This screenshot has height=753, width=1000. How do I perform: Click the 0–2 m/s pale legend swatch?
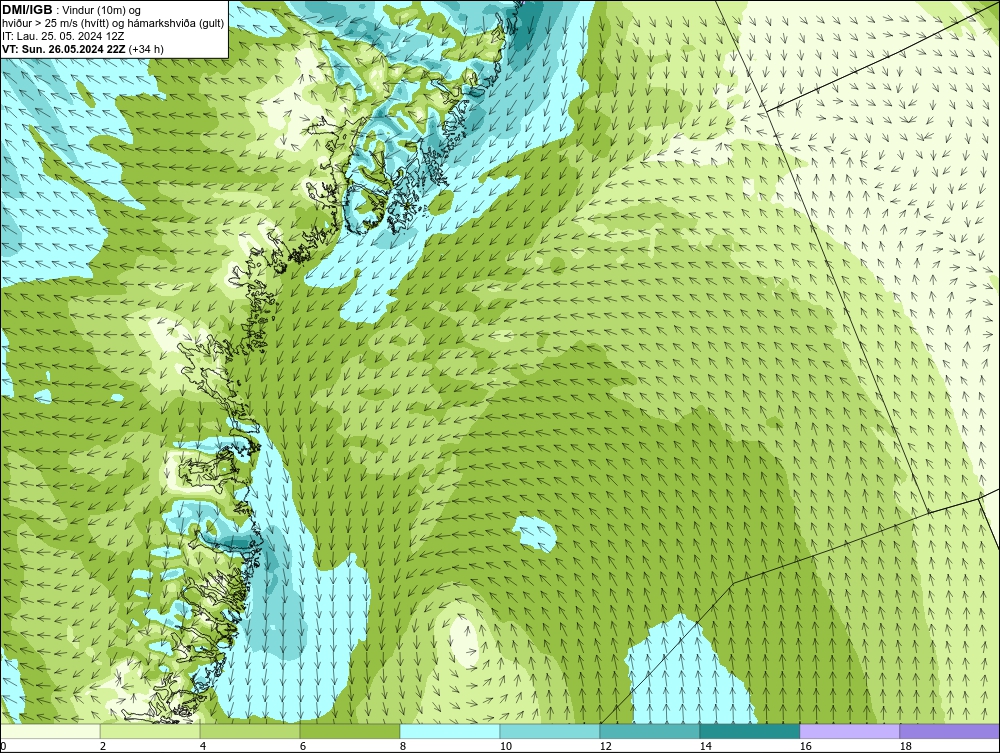pos(50,731)
